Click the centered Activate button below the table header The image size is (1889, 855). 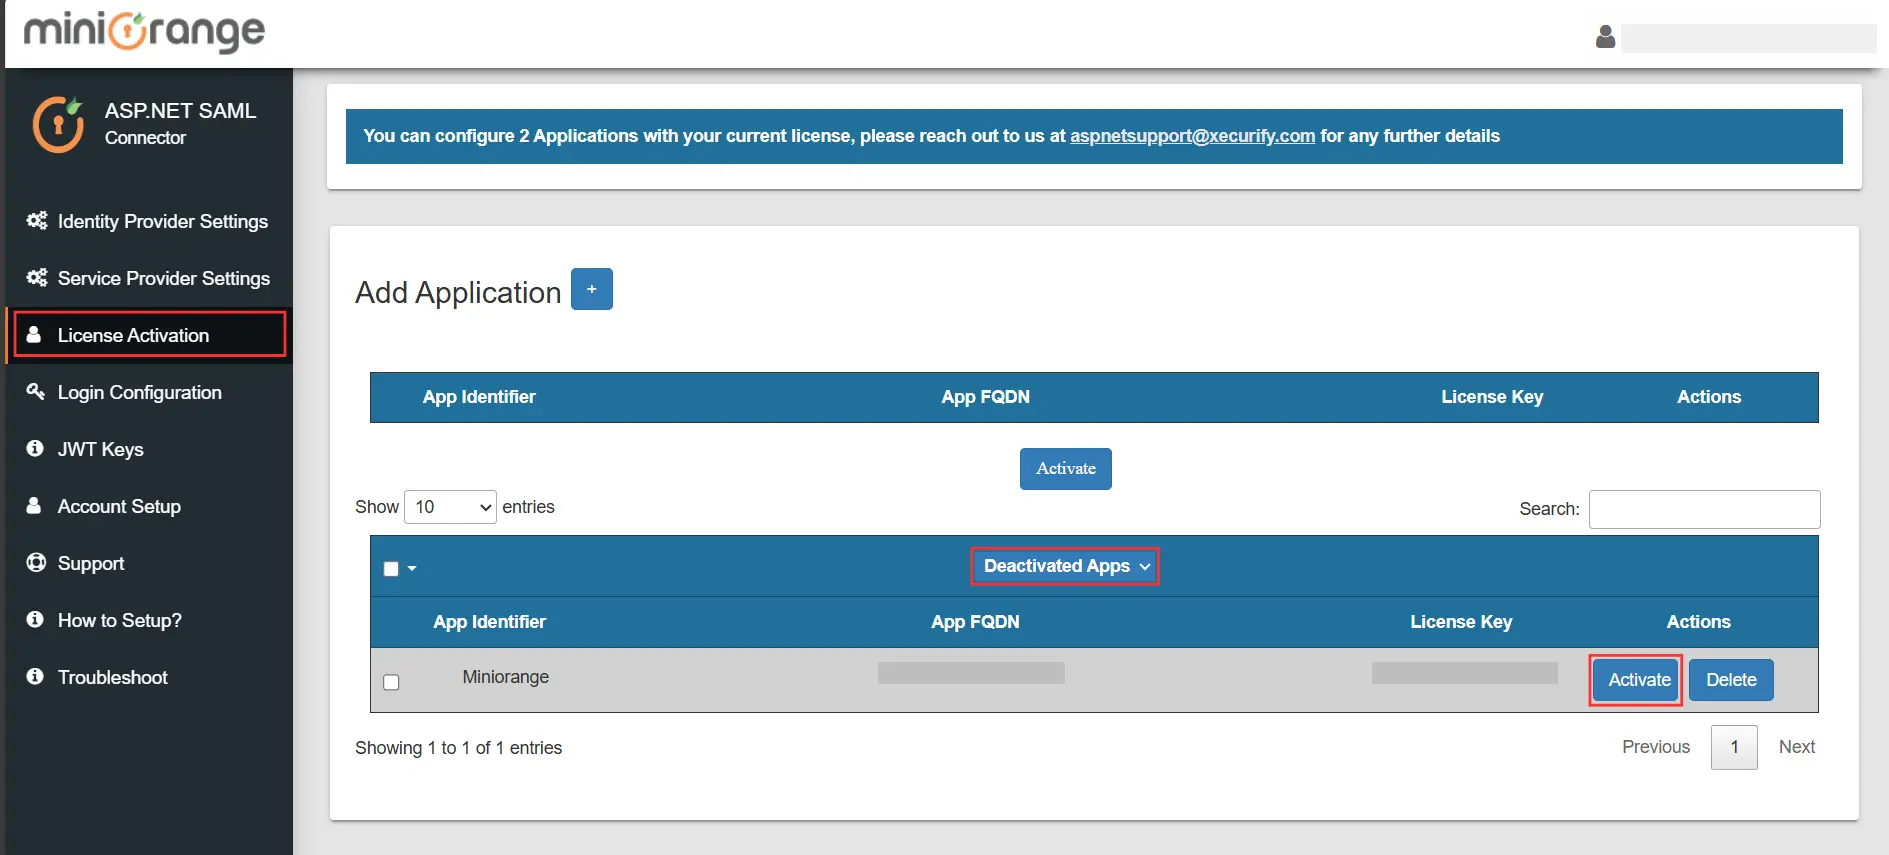coord(1066,469)
